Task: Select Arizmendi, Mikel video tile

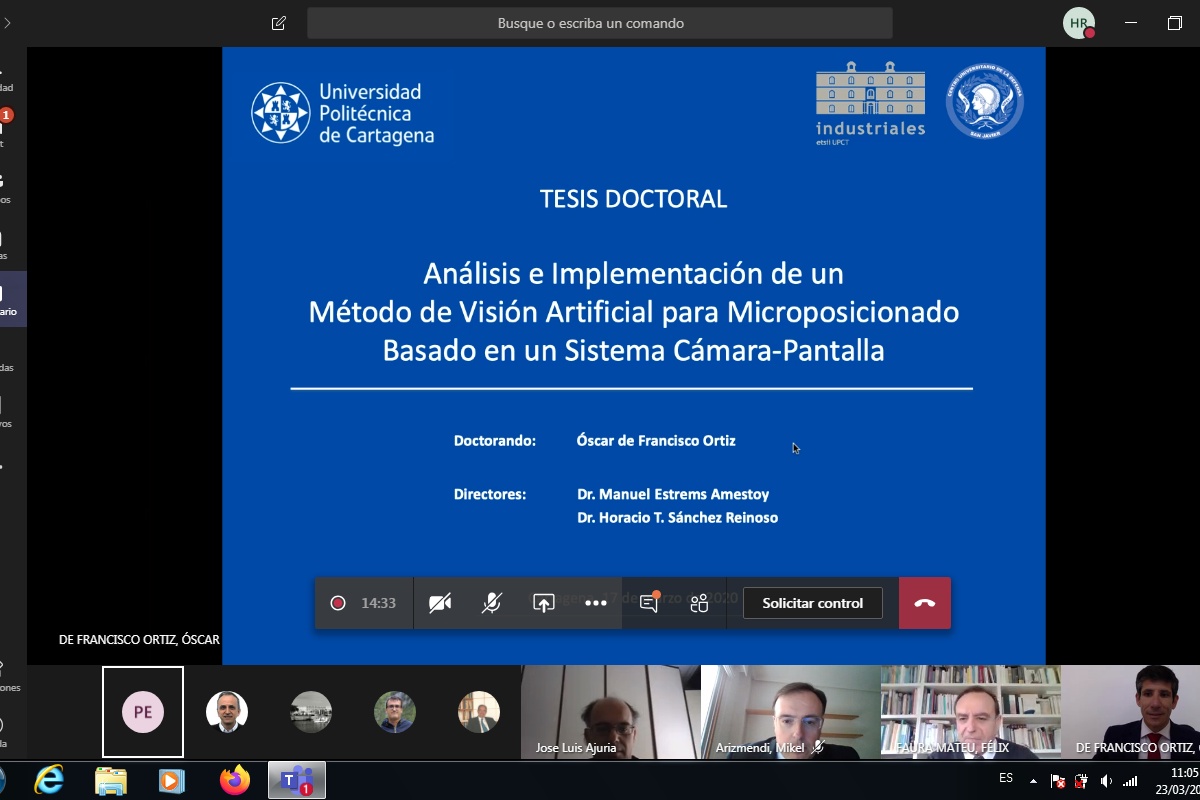Action: (x=790, y=712)
